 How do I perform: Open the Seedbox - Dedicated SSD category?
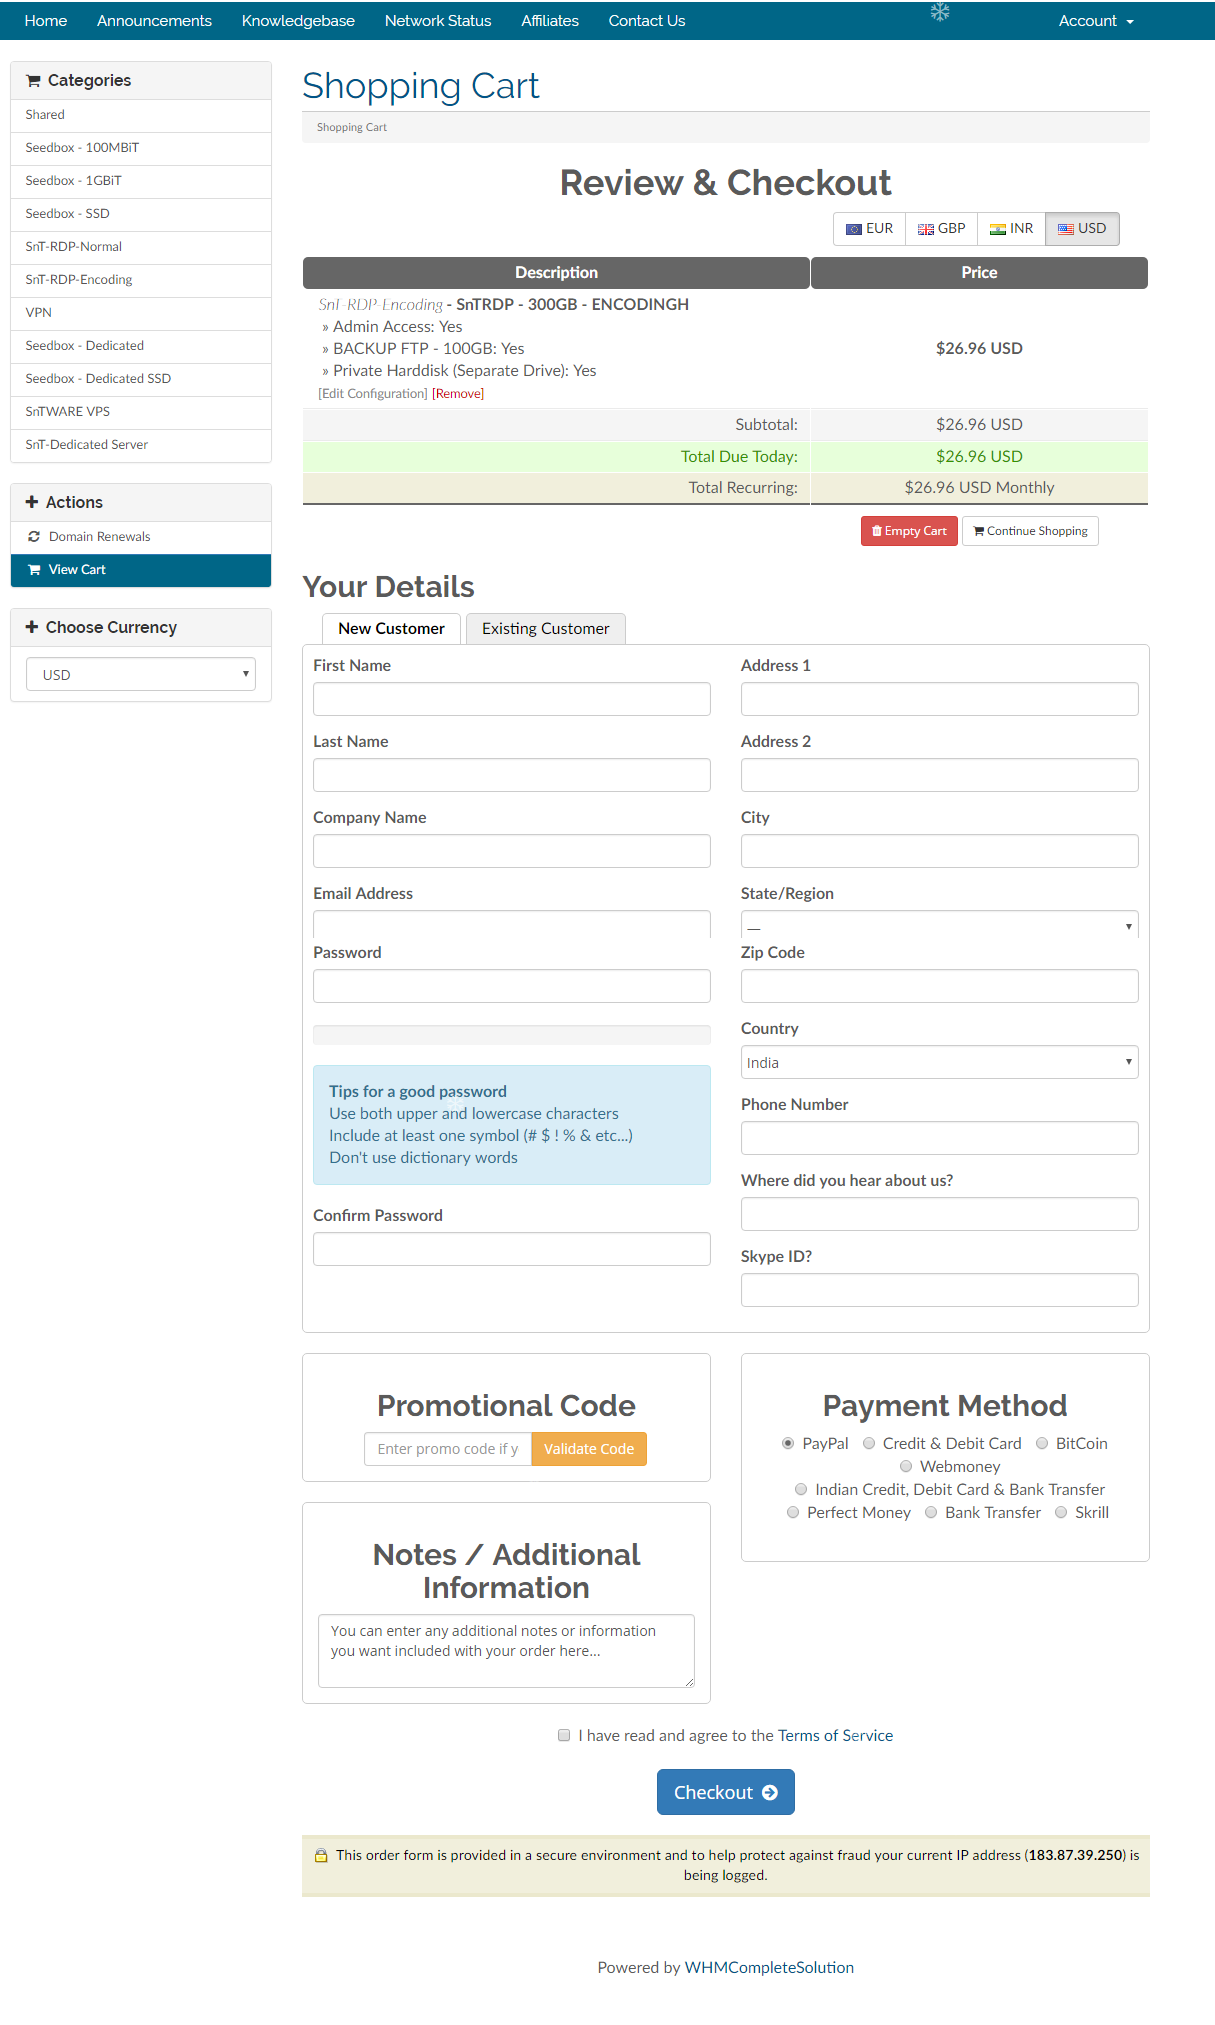(141, 379)
